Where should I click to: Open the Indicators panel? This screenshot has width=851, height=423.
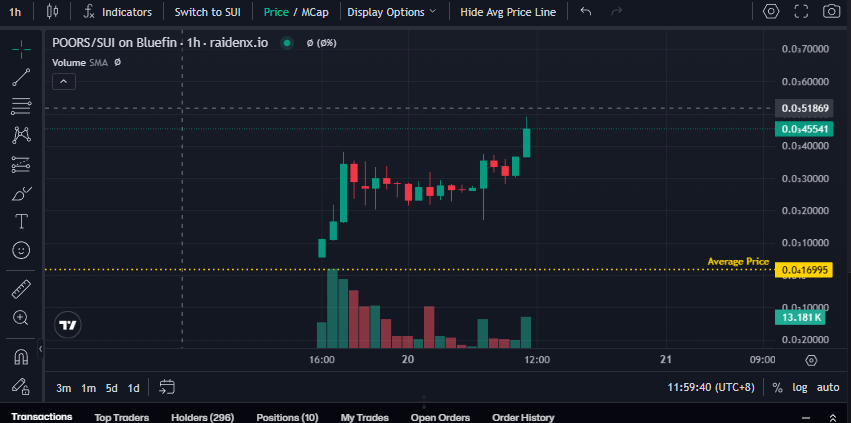[x=117, y=11]
